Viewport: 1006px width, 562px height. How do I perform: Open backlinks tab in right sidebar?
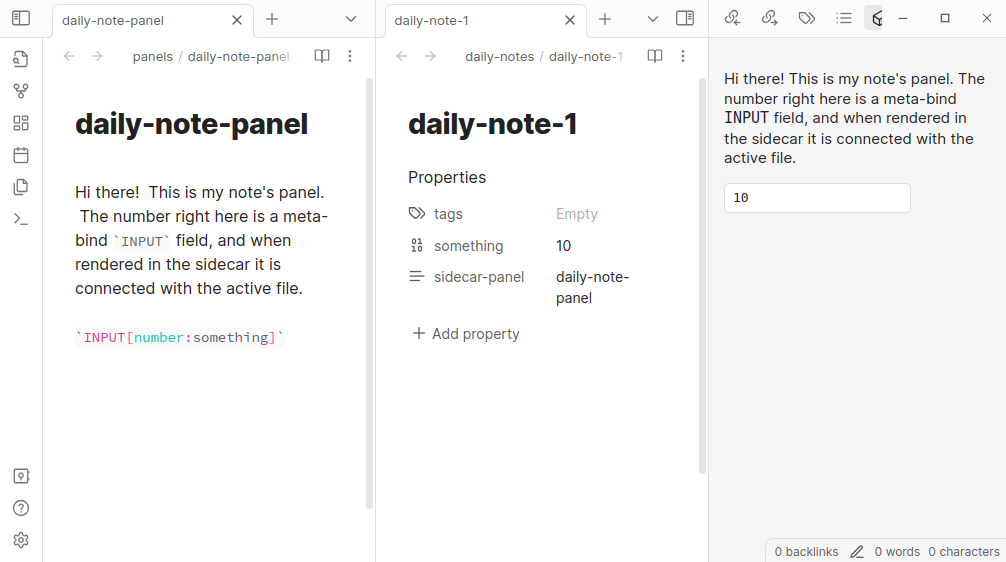point(733,18)
